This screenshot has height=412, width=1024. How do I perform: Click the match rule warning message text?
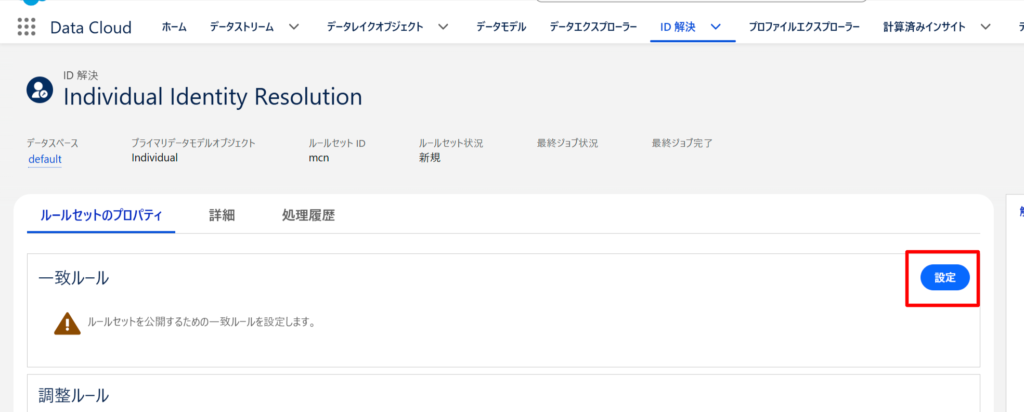coord(201,323)
